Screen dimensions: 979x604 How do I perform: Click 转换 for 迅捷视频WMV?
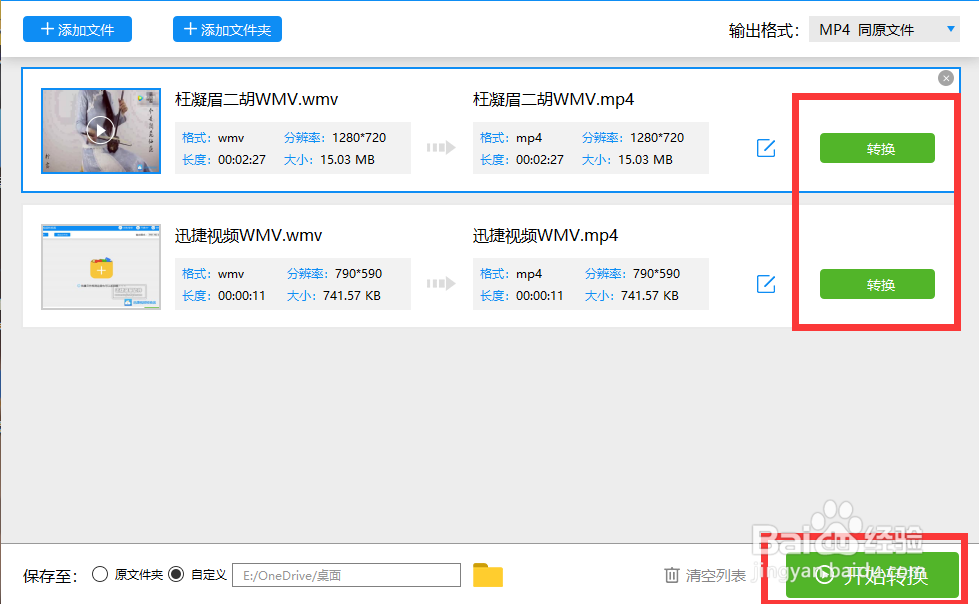[876, 284]
